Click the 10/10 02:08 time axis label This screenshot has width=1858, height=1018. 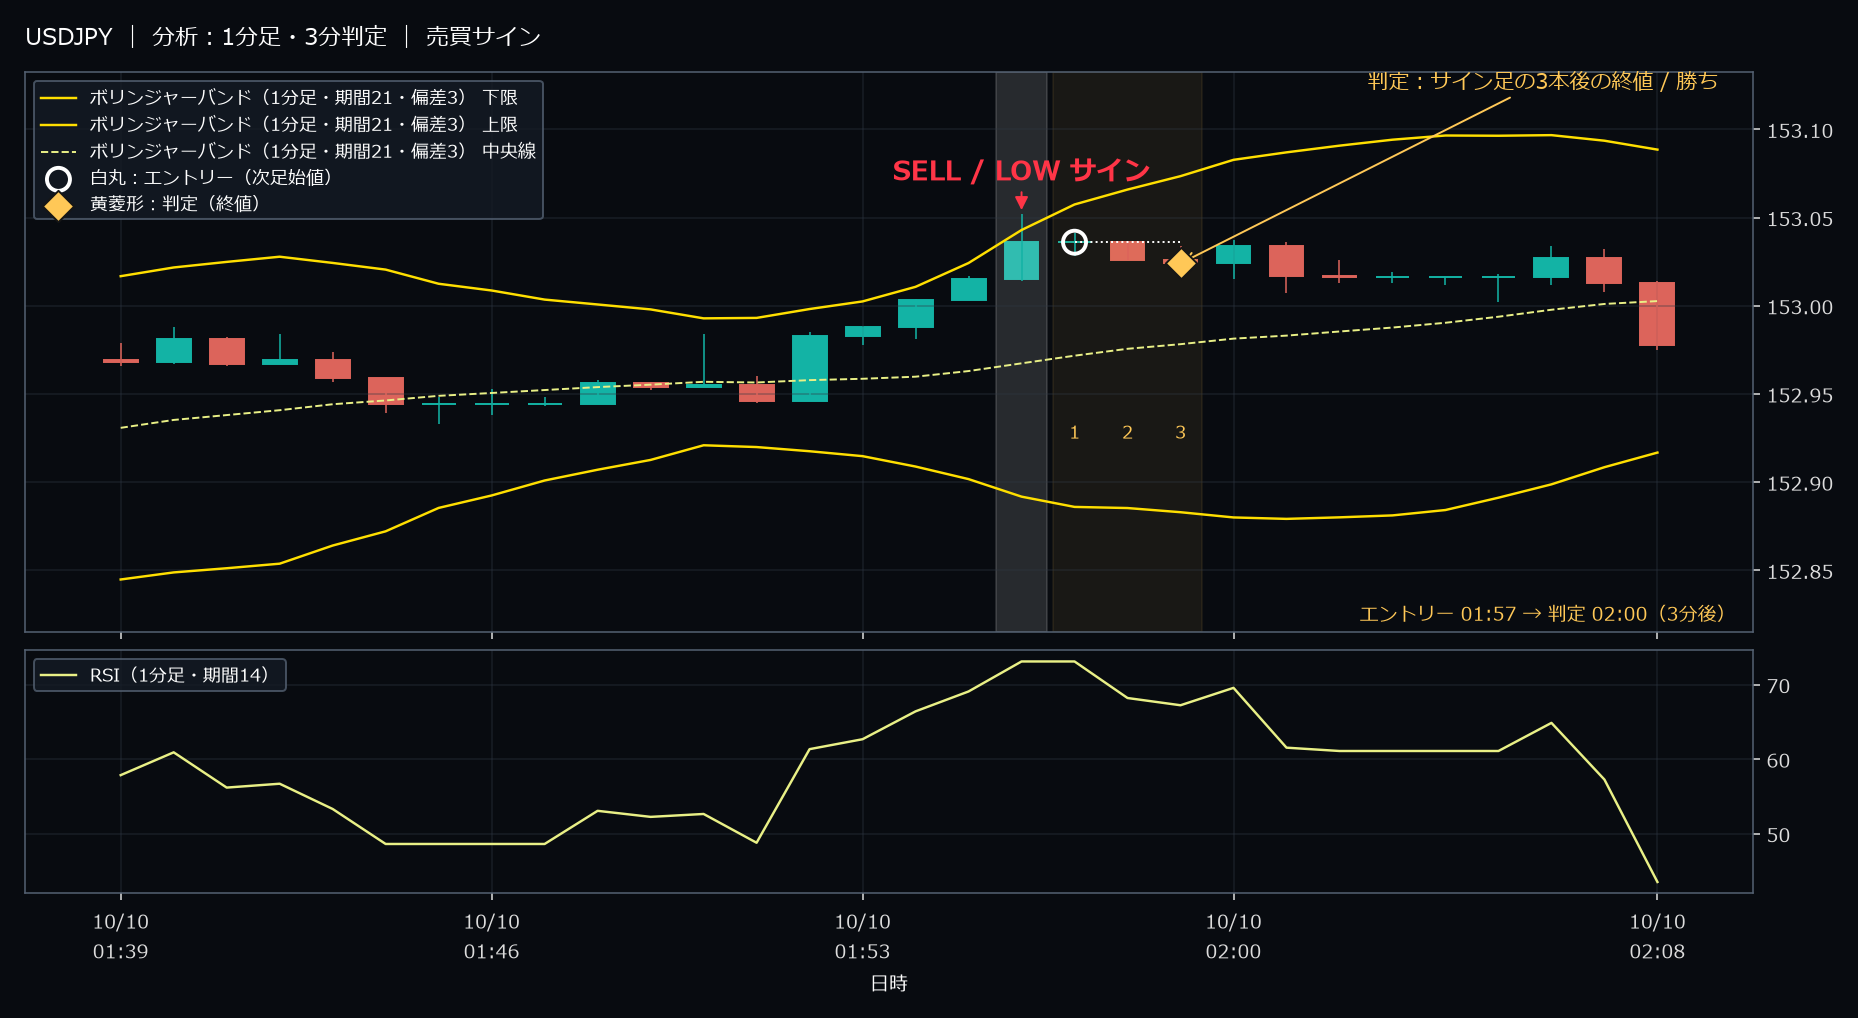coord(1657,937)
